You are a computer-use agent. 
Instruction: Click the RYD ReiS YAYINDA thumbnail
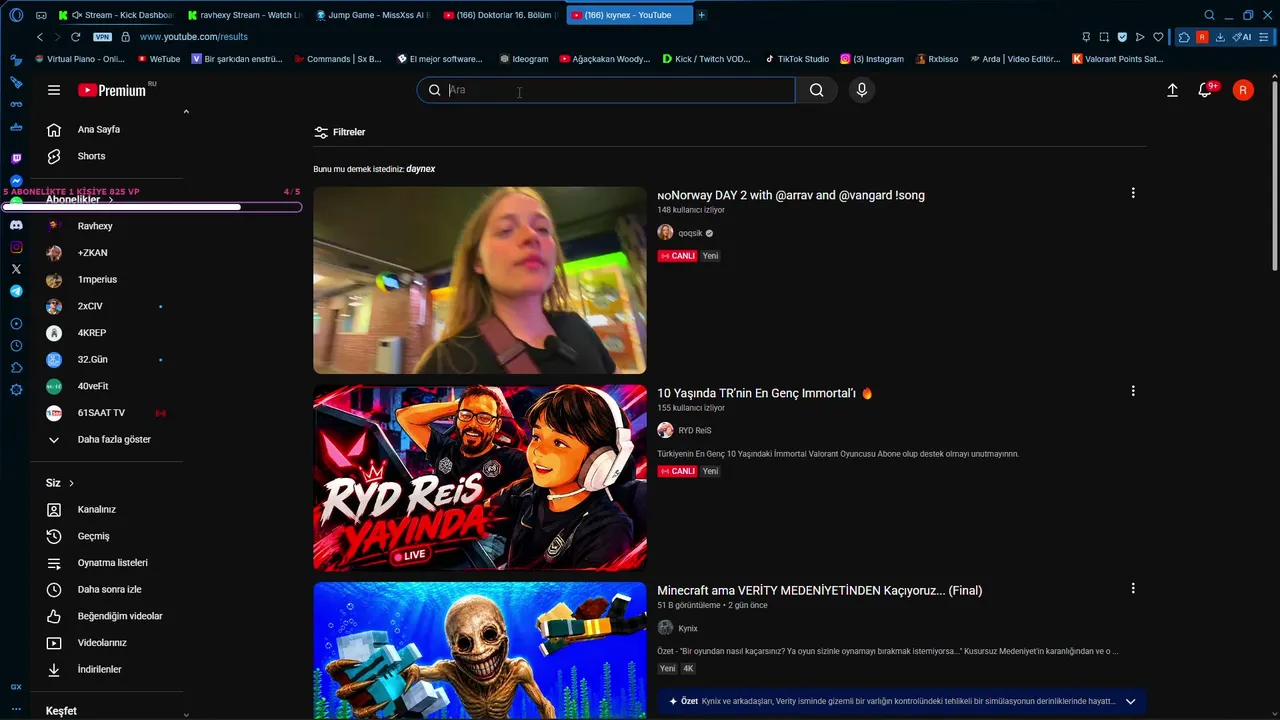click(480, 477)
